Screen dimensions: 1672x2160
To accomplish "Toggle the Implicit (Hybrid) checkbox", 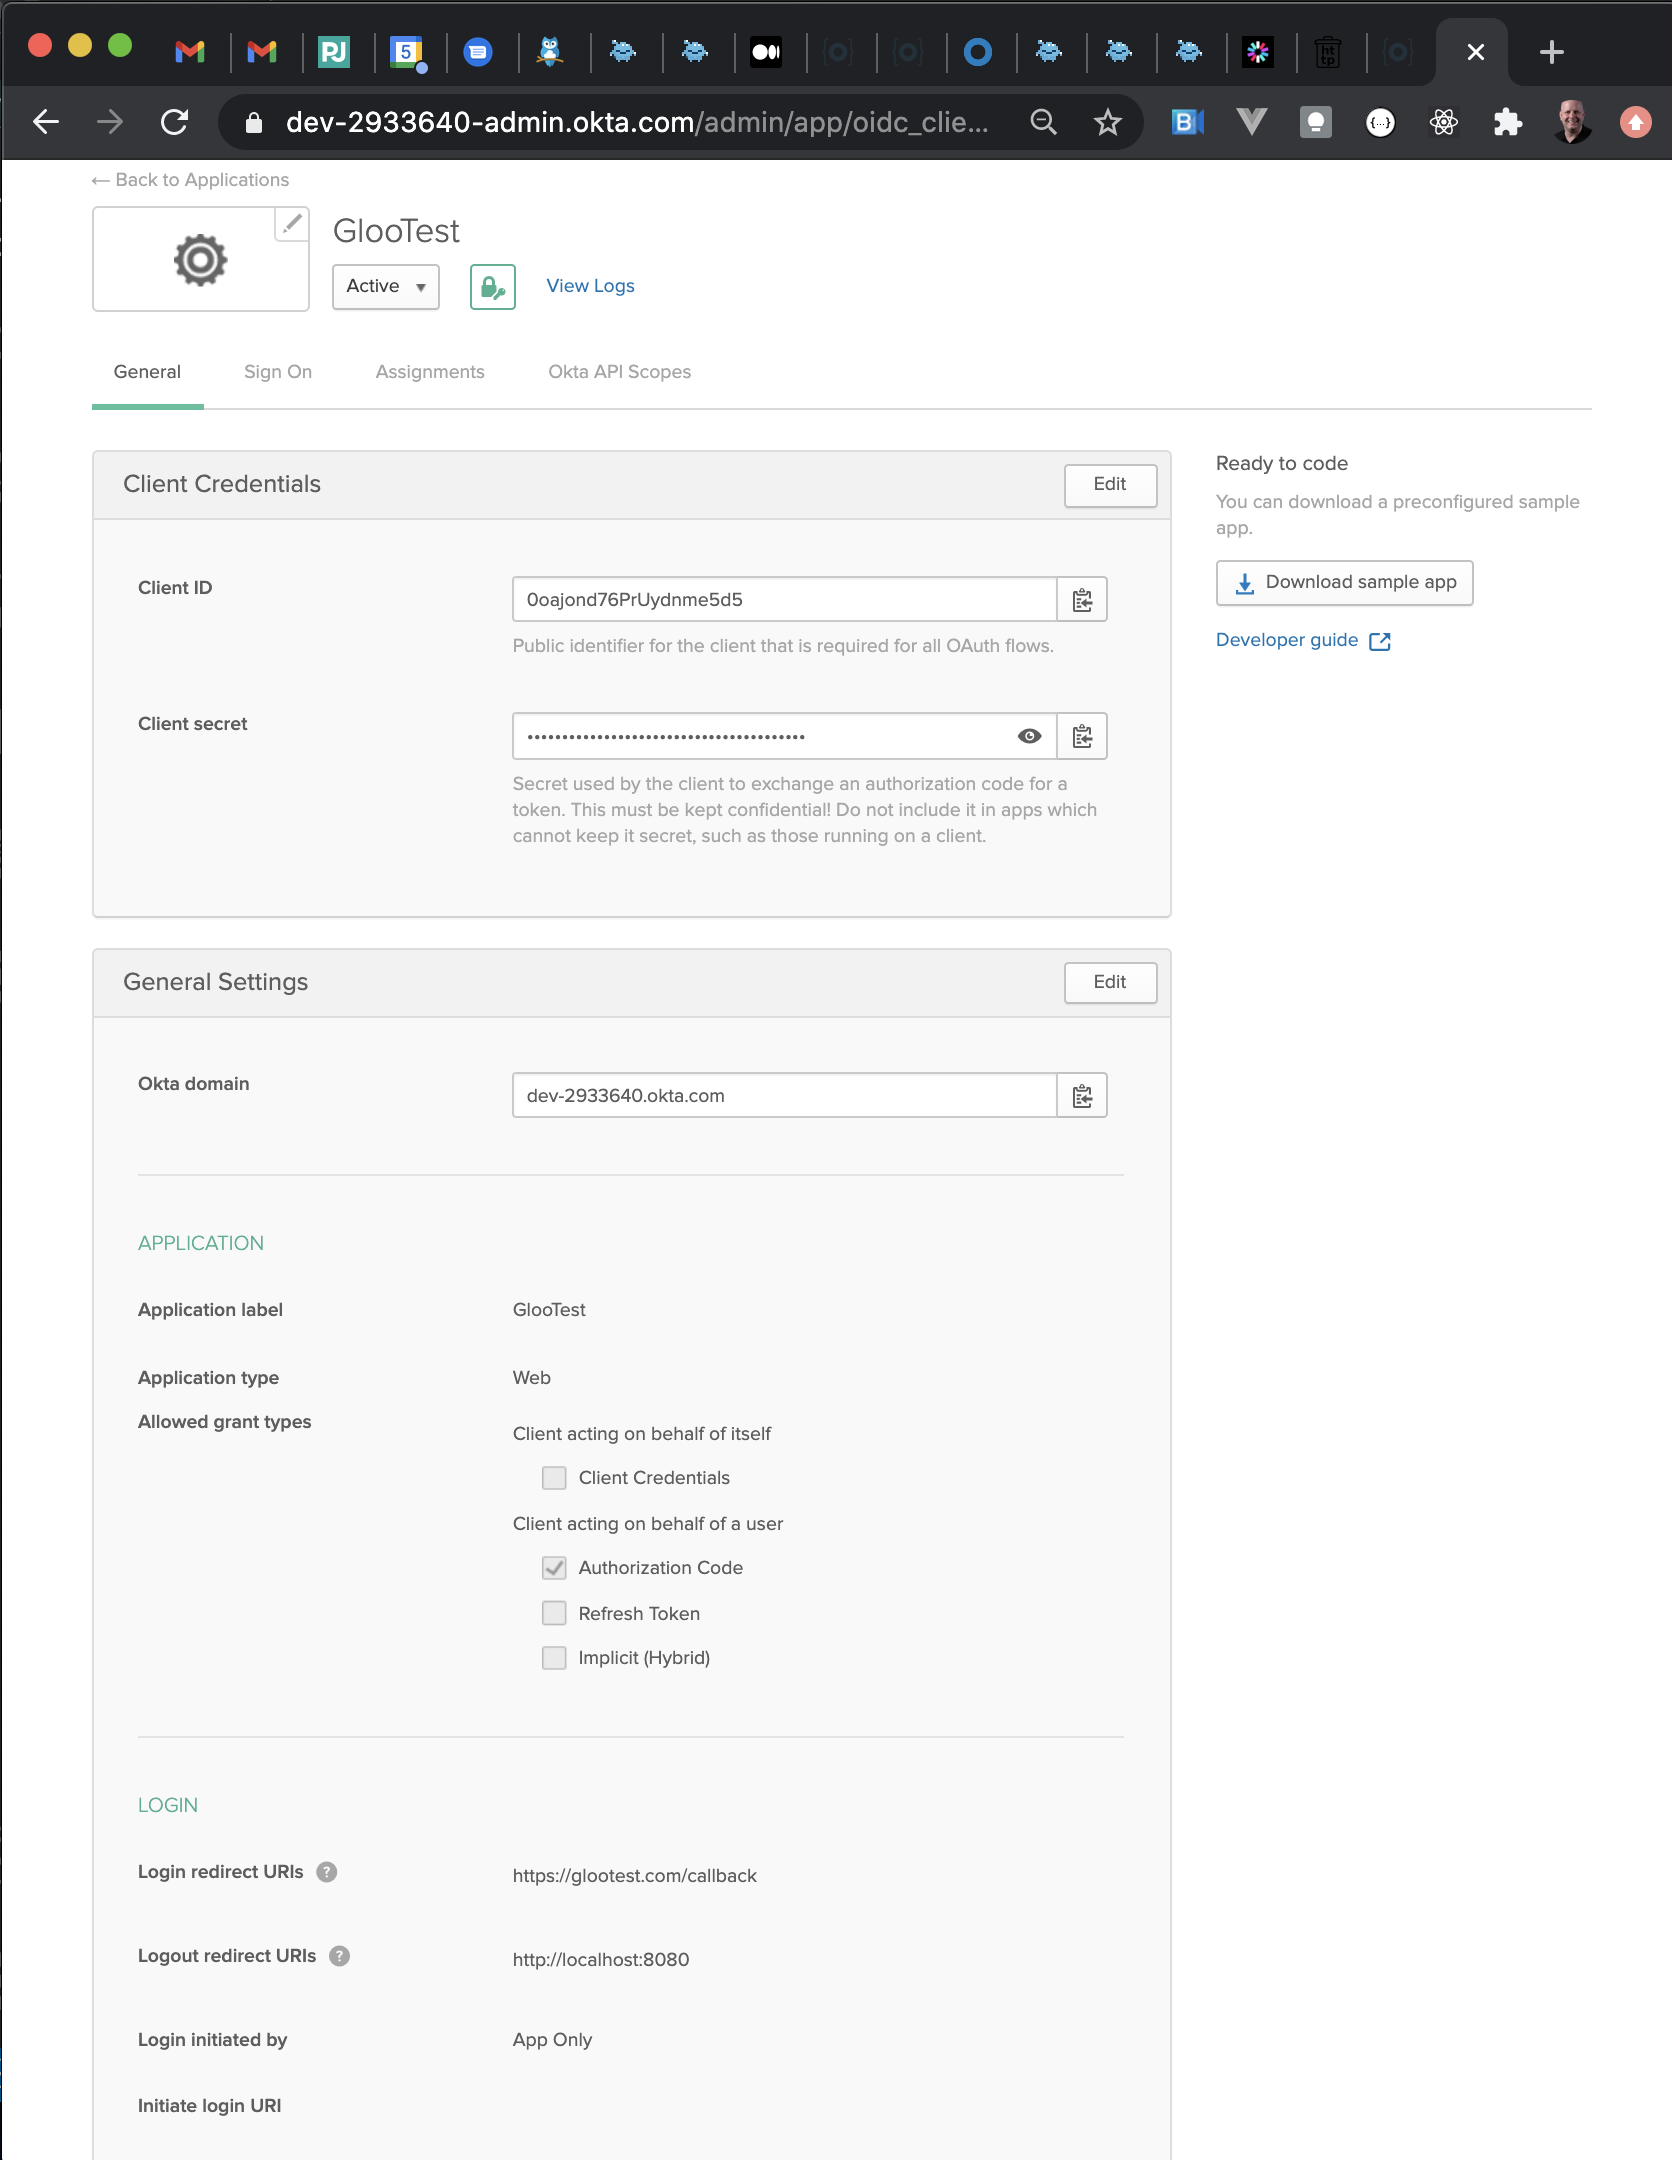I will click(554, 1658).
